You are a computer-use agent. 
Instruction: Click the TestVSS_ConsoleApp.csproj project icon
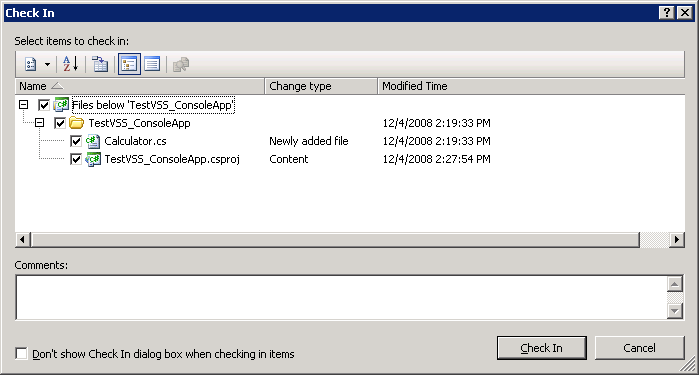[93, 159]
